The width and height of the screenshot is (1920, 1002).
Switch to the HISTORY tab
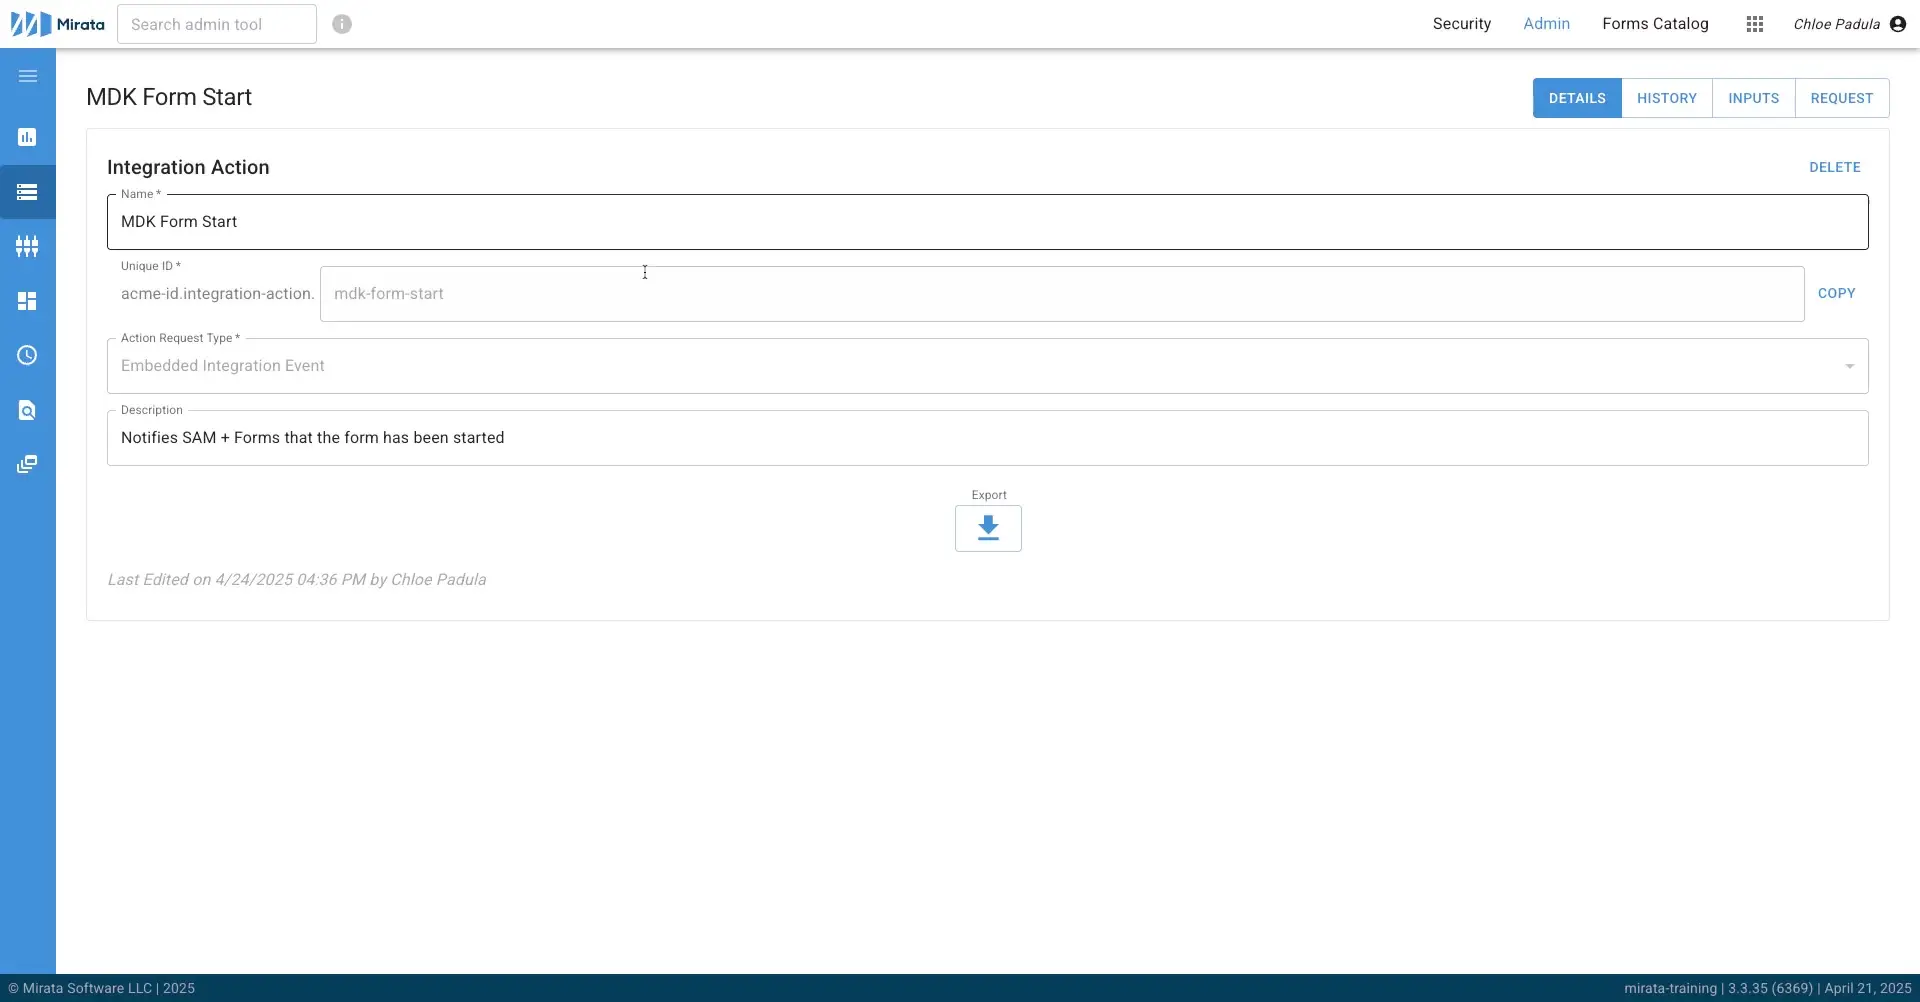point(1667,97)
